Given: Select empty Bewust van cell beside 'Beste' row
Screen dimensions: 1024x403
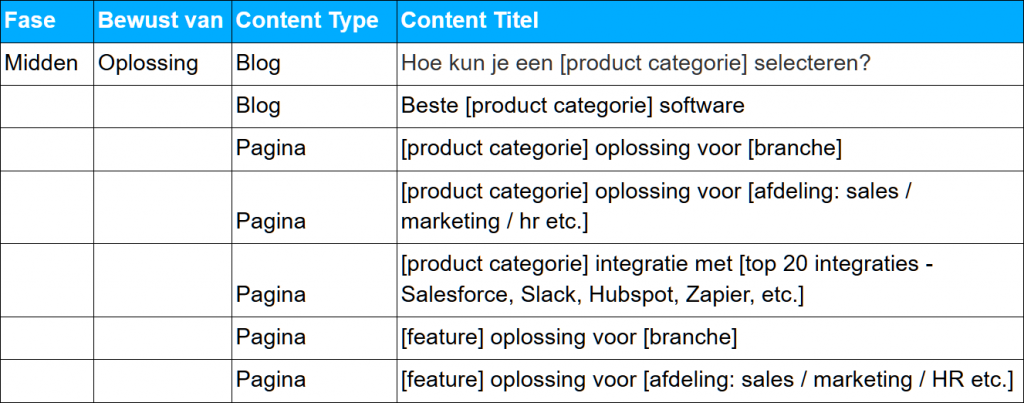Looking at the screenshot, I should click(x=163, y=106).
